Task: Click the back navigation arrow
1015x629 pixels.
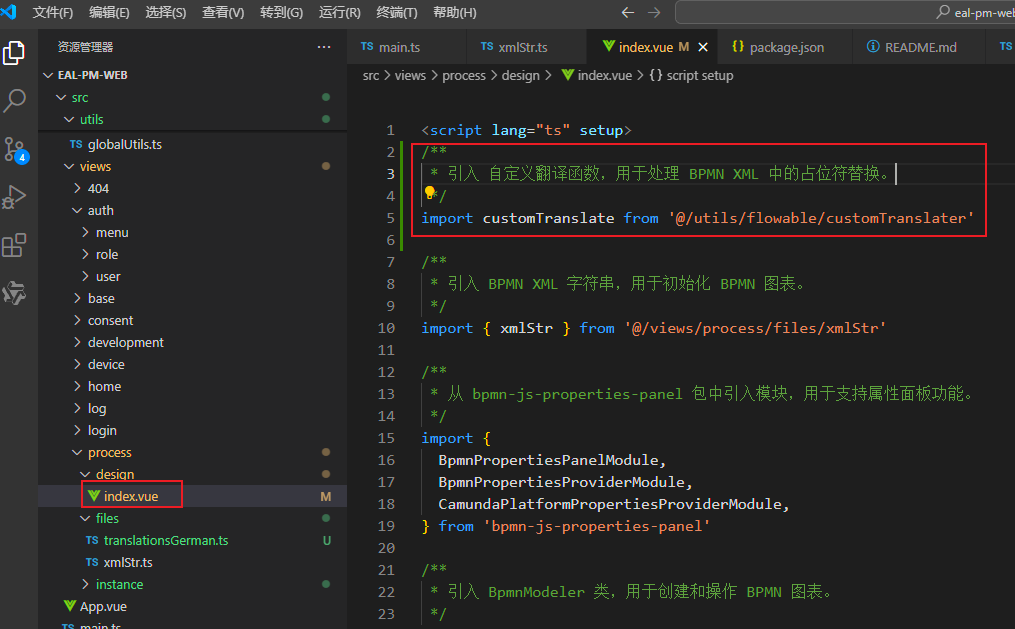Action: point(628,13)
